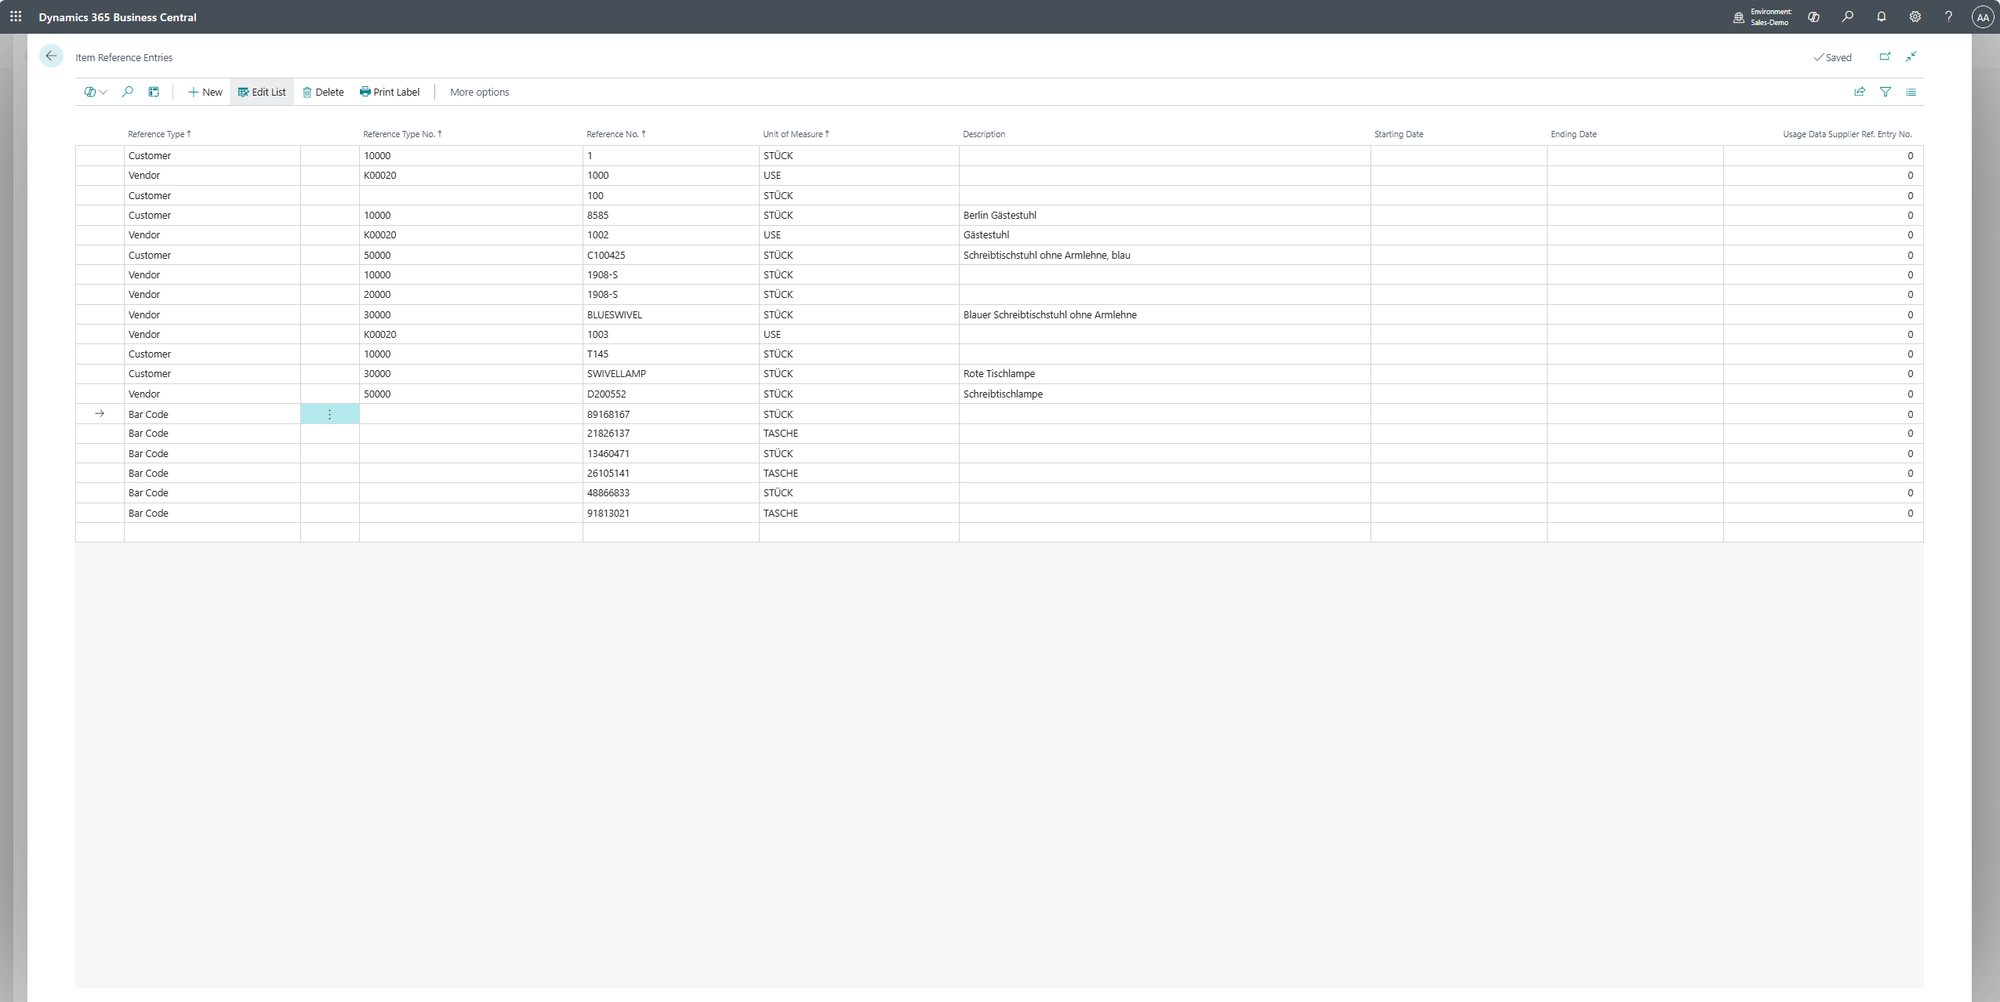Image resolution: width=2000 pixels, height=1002 pixels.
Task: Click the collapse page arrows icon
Action: (x=1911, y=57)
